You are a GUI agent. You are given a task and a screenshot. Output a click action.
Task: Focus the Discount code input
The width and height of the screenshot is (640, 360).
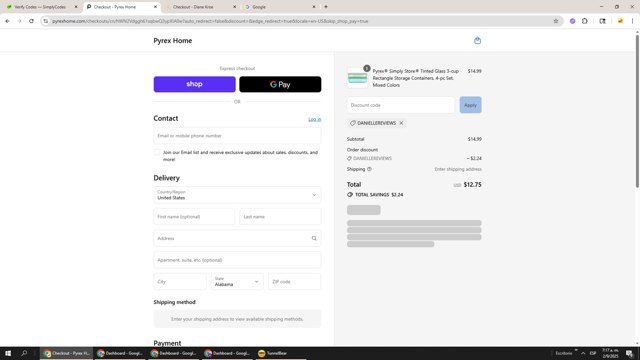tap(401, 105)
